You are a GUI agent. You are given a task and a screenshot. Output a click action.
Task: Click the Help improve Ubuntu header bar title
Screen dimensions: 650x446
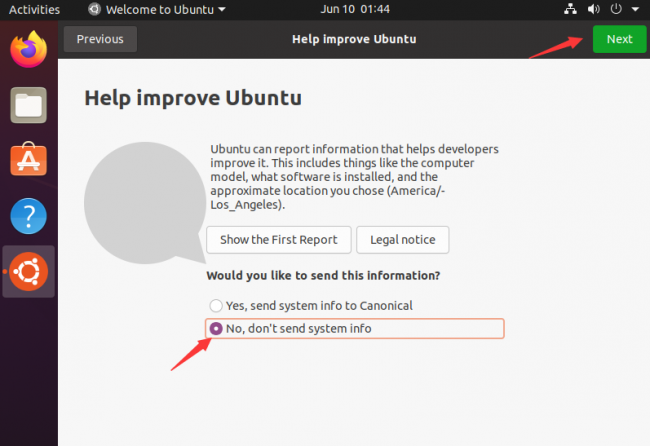coord(354,39)
